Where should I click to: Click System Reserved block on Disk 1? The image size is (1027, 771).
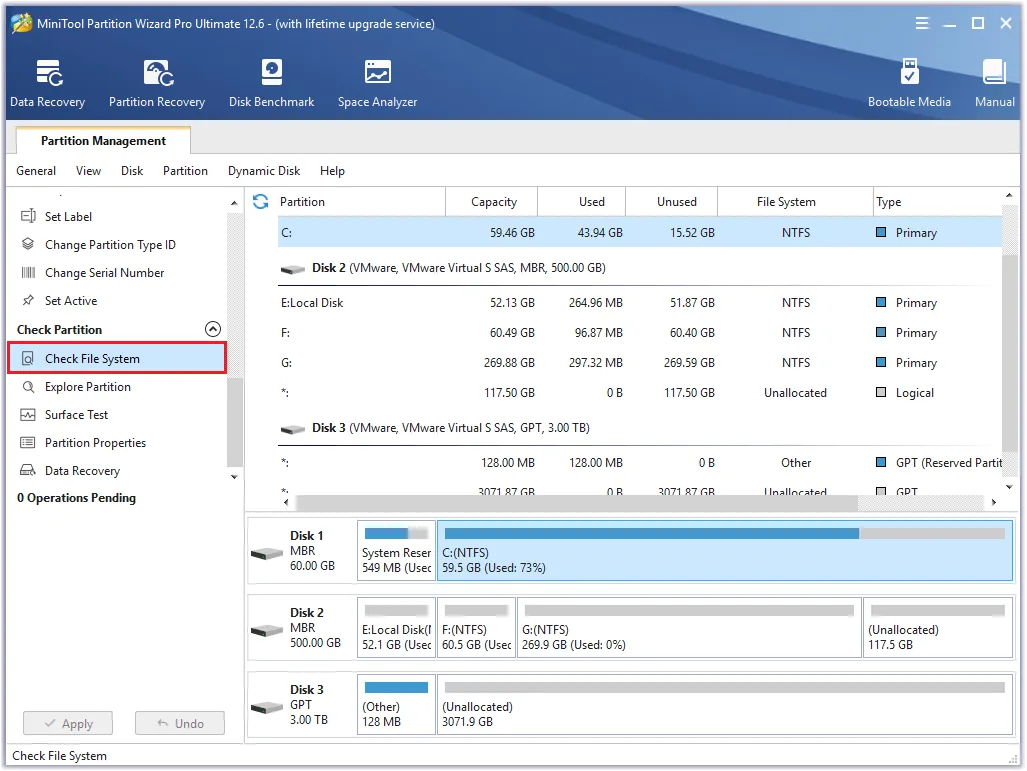[x=396, y=551]
